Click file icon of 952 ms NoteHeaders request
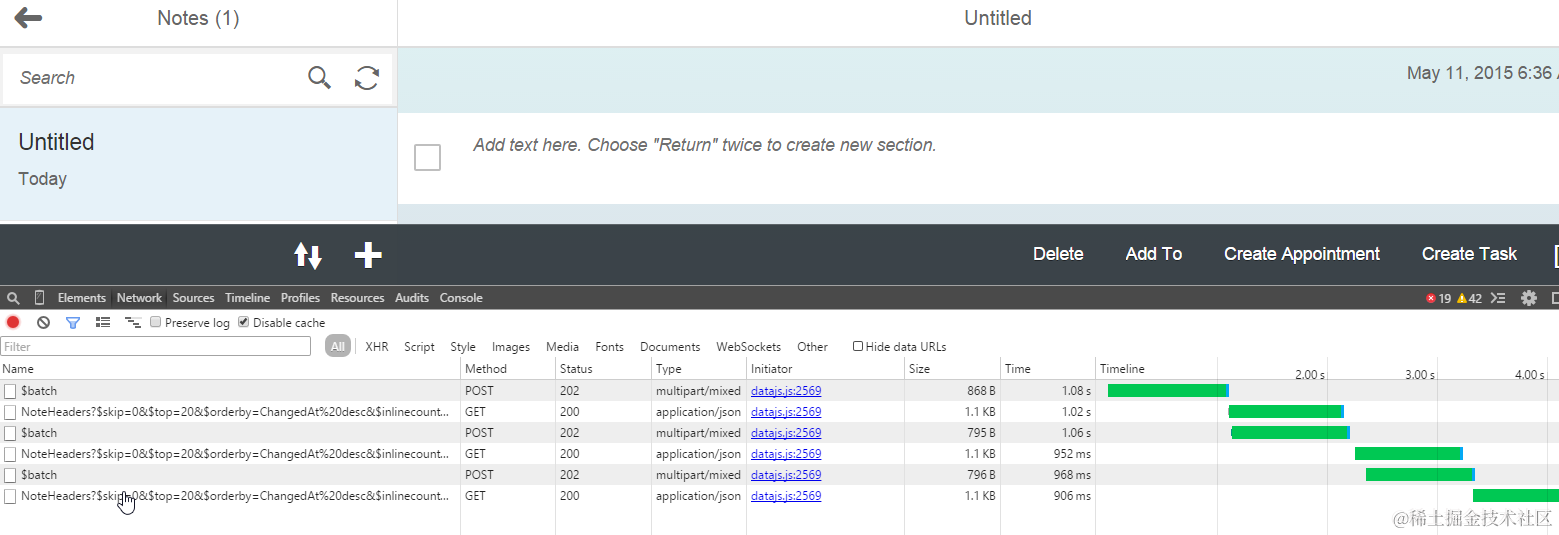The image size is (1559, 535). click(10, 454)
